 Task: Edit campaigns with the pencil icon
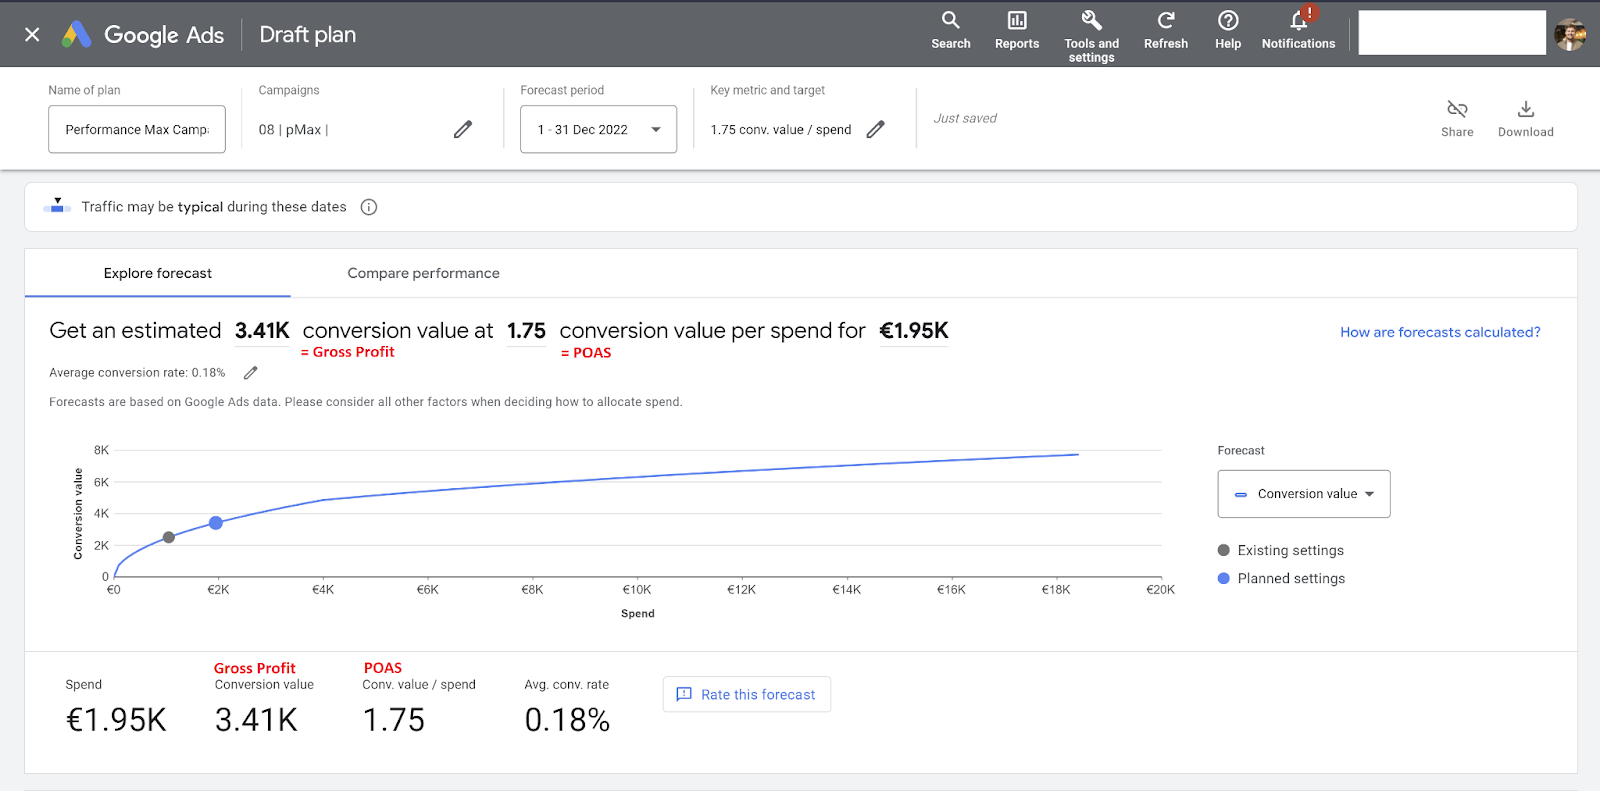tap(462, 129)
